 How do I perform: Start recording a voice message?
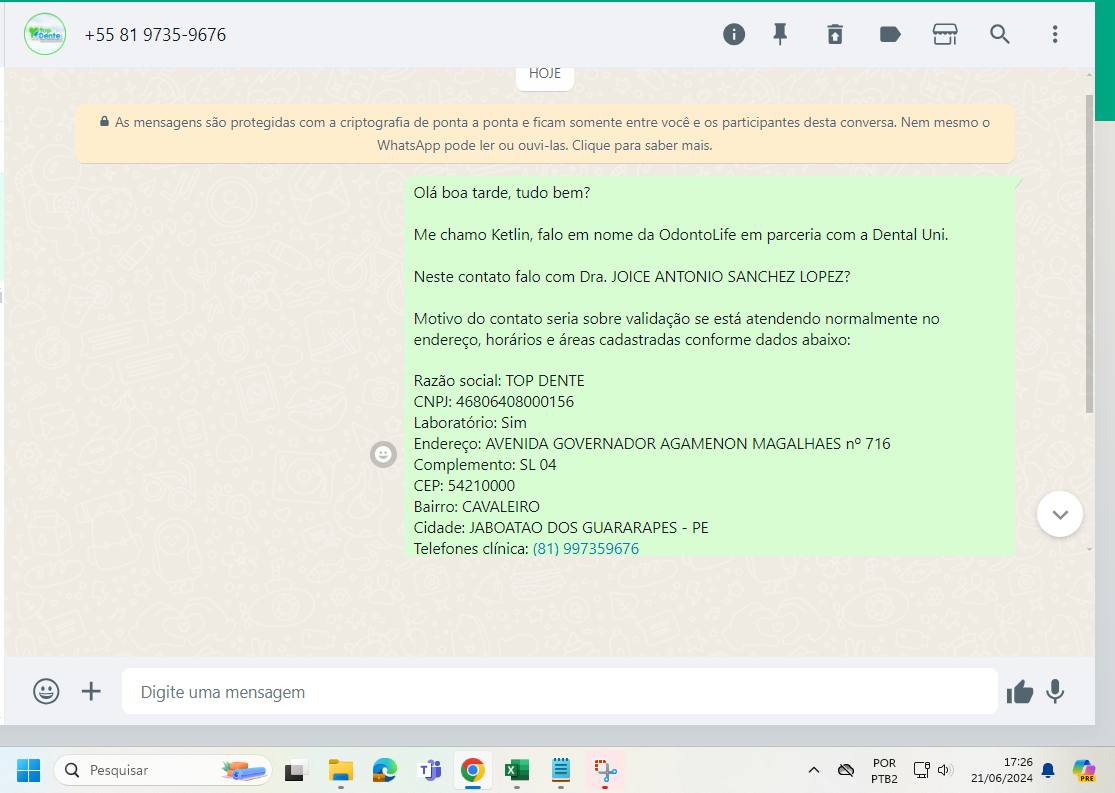(1055, 691)
